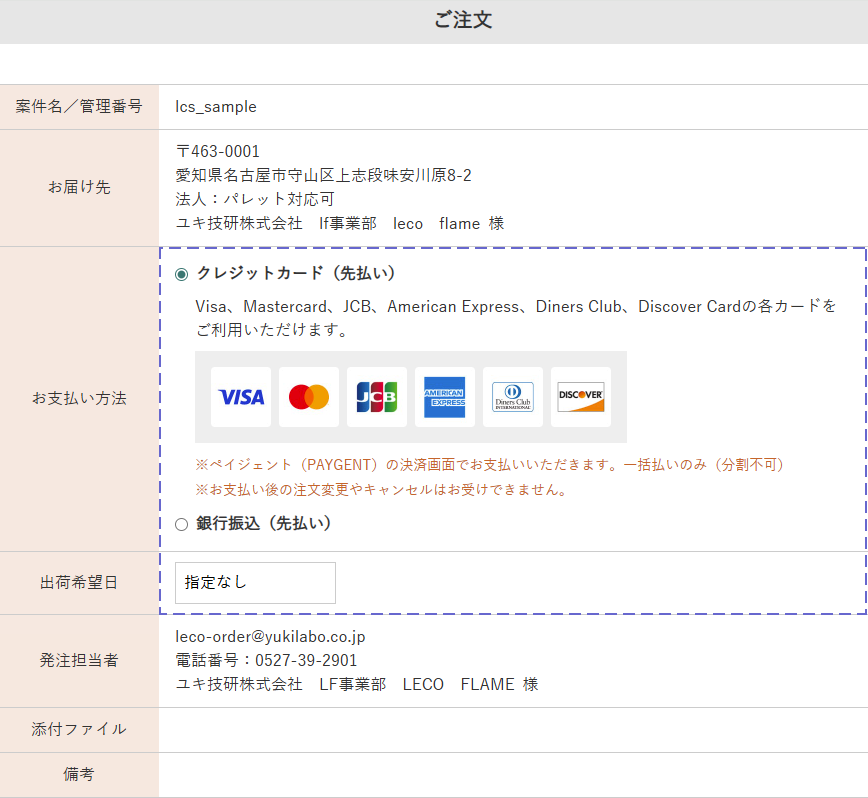Select the Discover card icon
The width and height of the screenshot is (868, 798).
[580, 396]
